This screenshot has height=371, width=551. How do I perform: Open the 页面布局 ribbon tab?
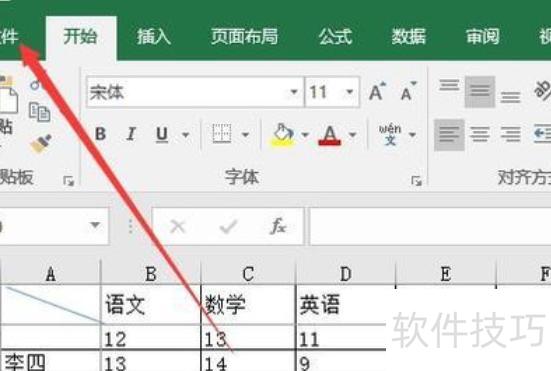coord(244,37)
